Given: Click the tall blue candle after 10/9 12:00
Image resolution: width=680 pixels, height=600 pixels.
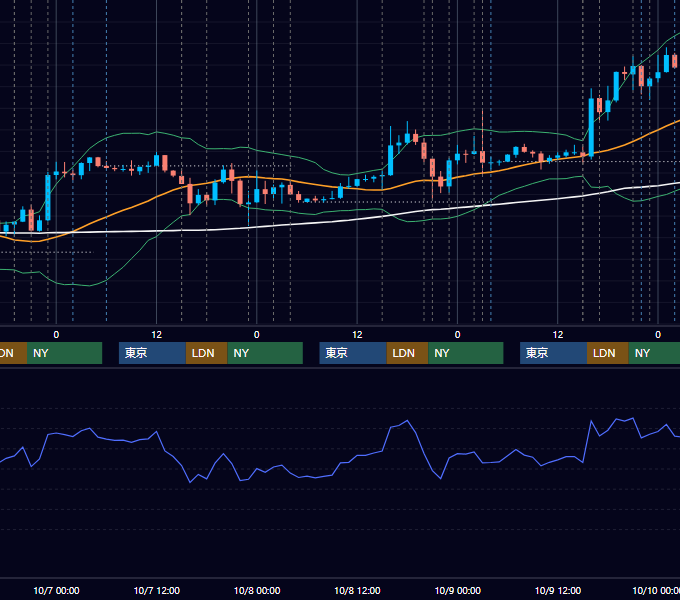Looking at the screenshot, I should tap(591, 126).
